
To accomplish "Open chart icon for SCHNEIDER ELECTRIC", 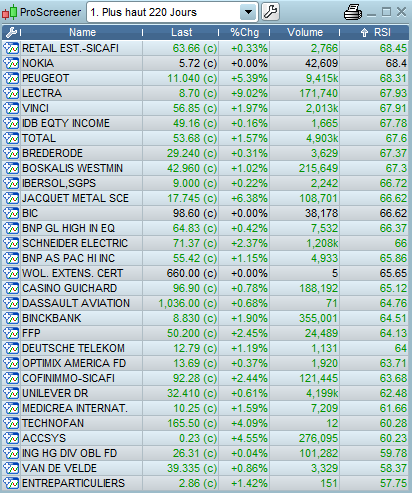I will pyautogui.click(x=11, y=243).
